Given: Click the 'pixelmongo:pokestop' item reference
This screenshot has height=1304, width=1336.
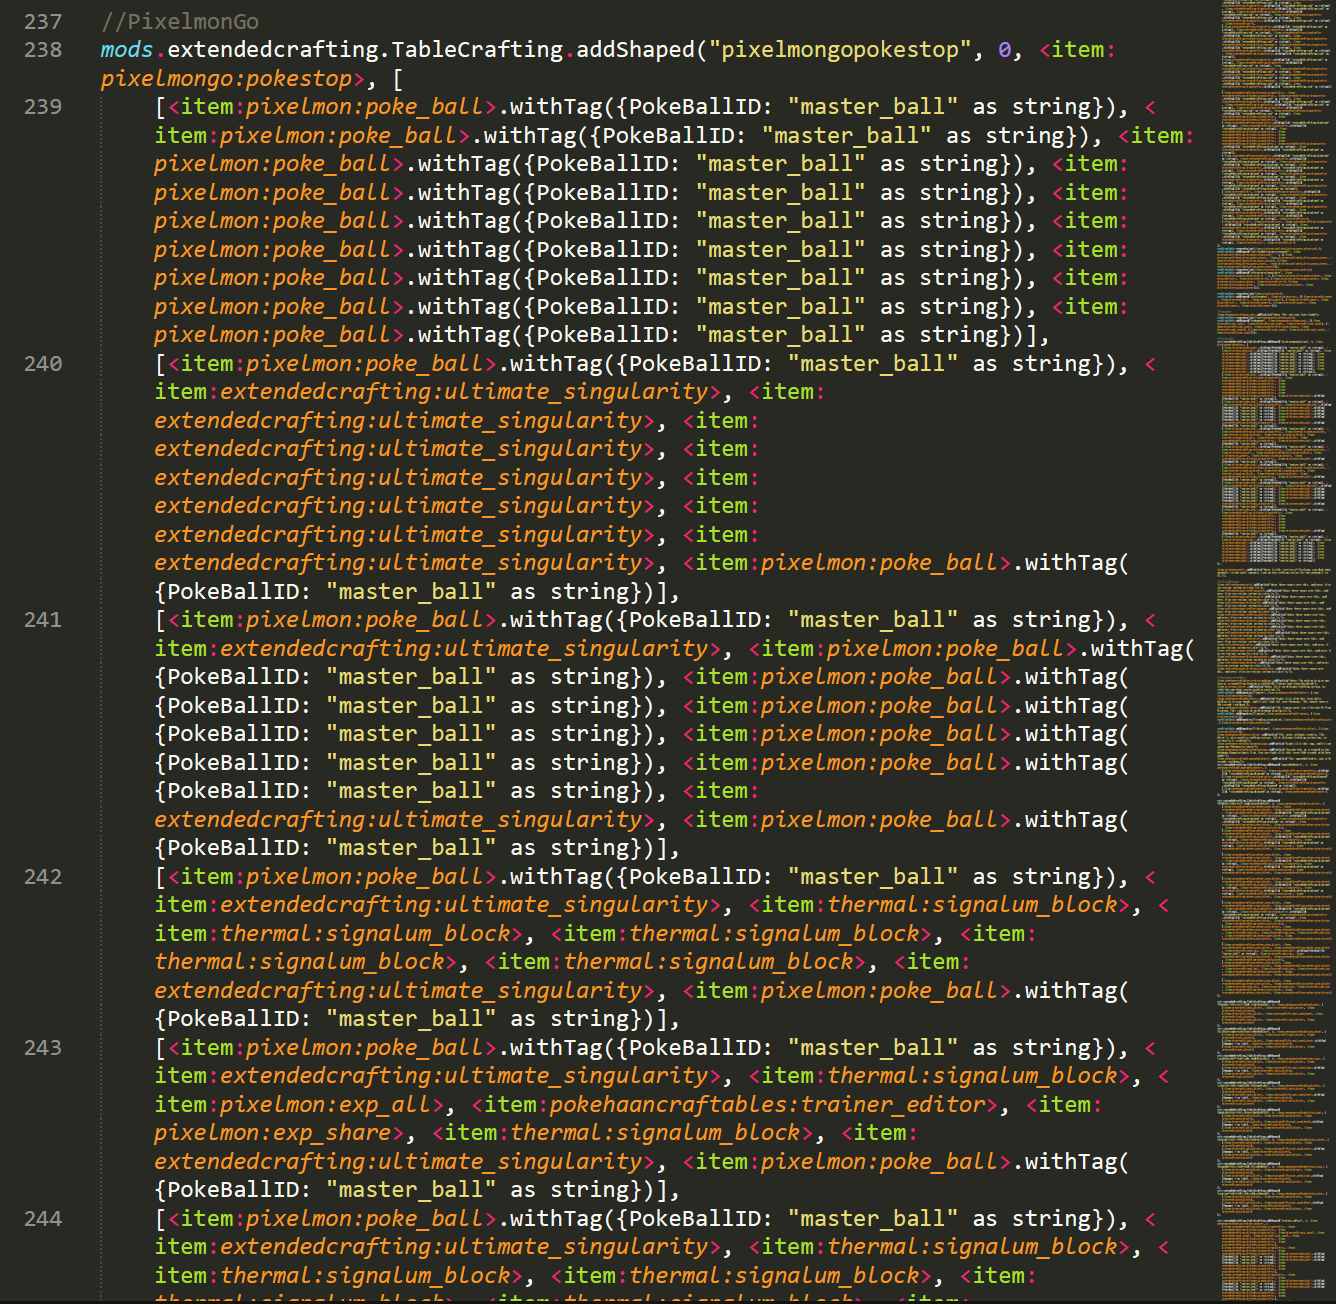Looking at the screenshot, I should coord(226,79).
